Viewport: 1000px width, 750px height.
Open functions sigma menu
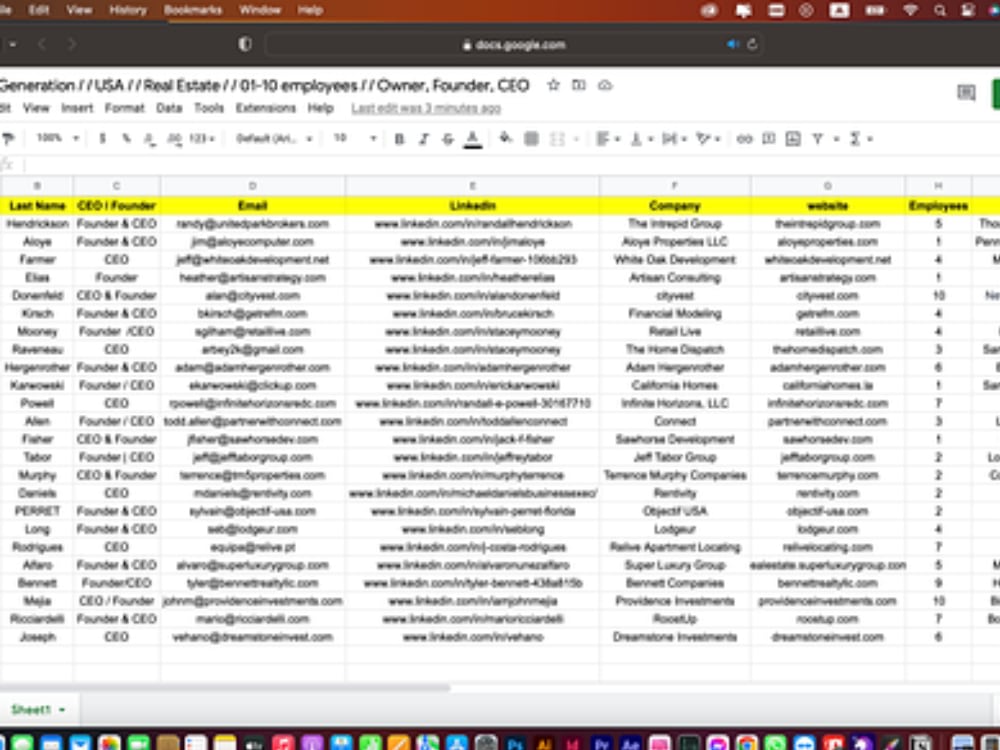point(860,138)
